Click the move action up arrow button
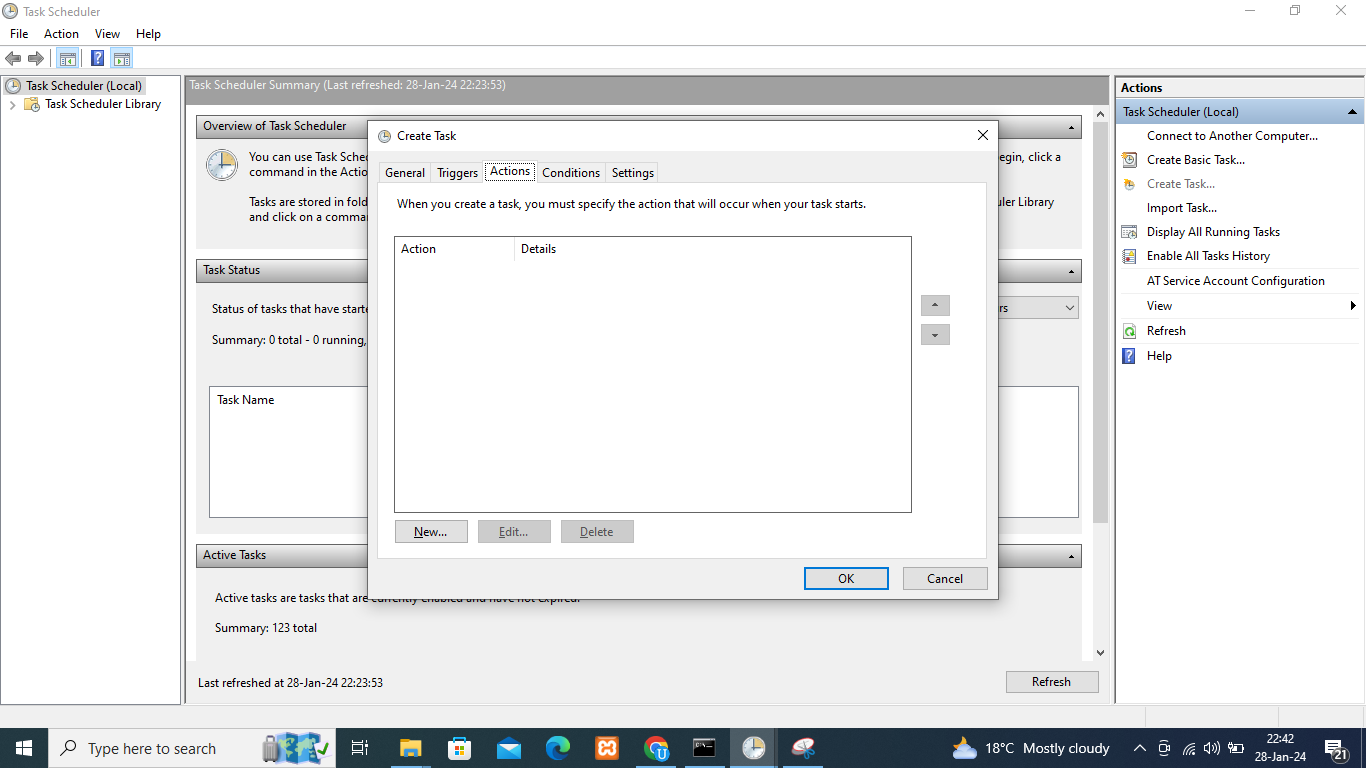Image resolution: width=1366 pixels, height=768 pixels. pyautogui.click(x=935, y=306)
